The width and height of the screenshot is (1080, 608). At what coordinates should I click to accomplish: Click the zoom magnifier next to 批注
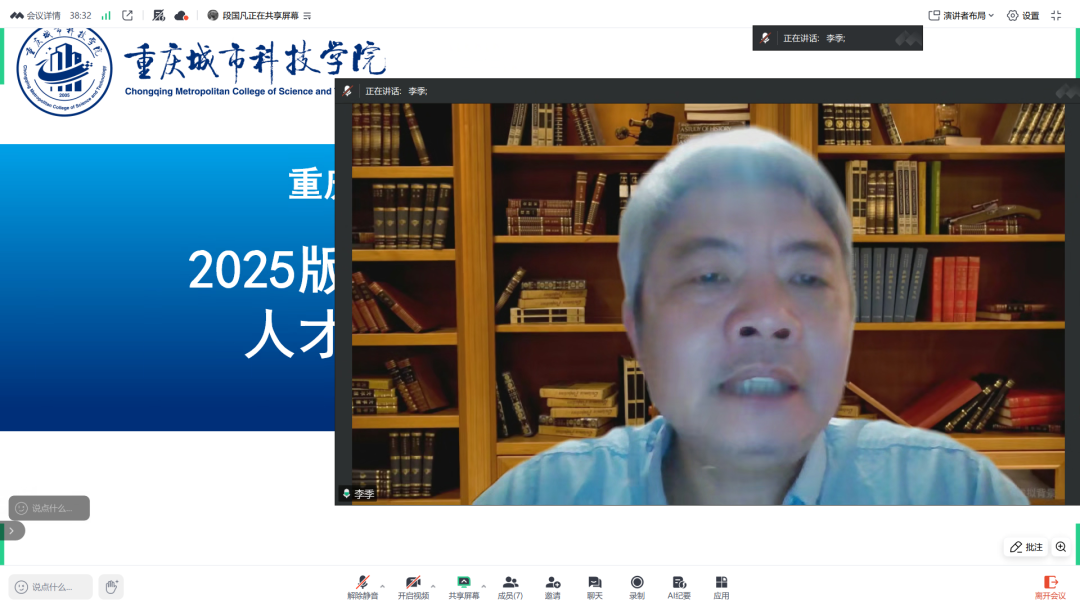1061,547
